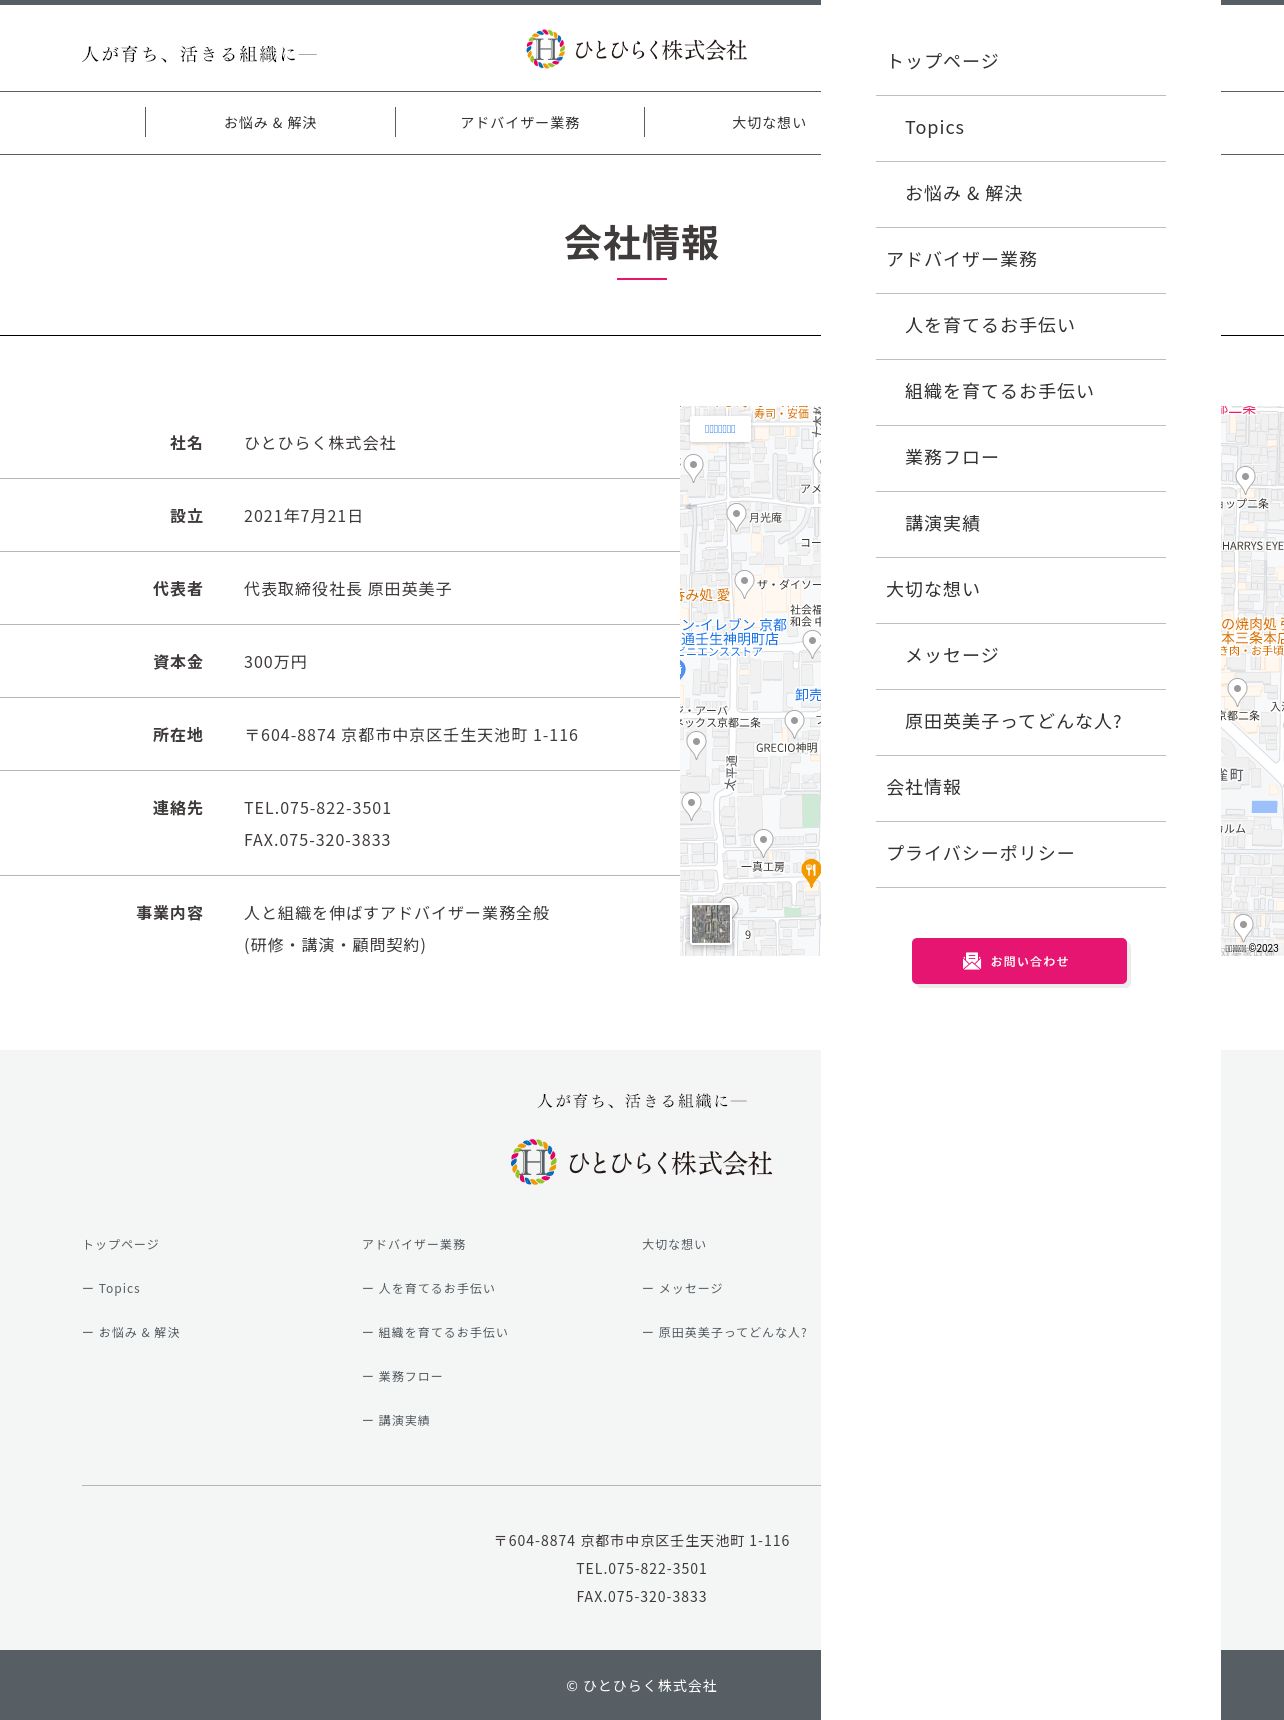Screen dimensions: 1284x1720
Task: Click the copyright text © ひとひらく株式会社
Action: pos(642,1685)
